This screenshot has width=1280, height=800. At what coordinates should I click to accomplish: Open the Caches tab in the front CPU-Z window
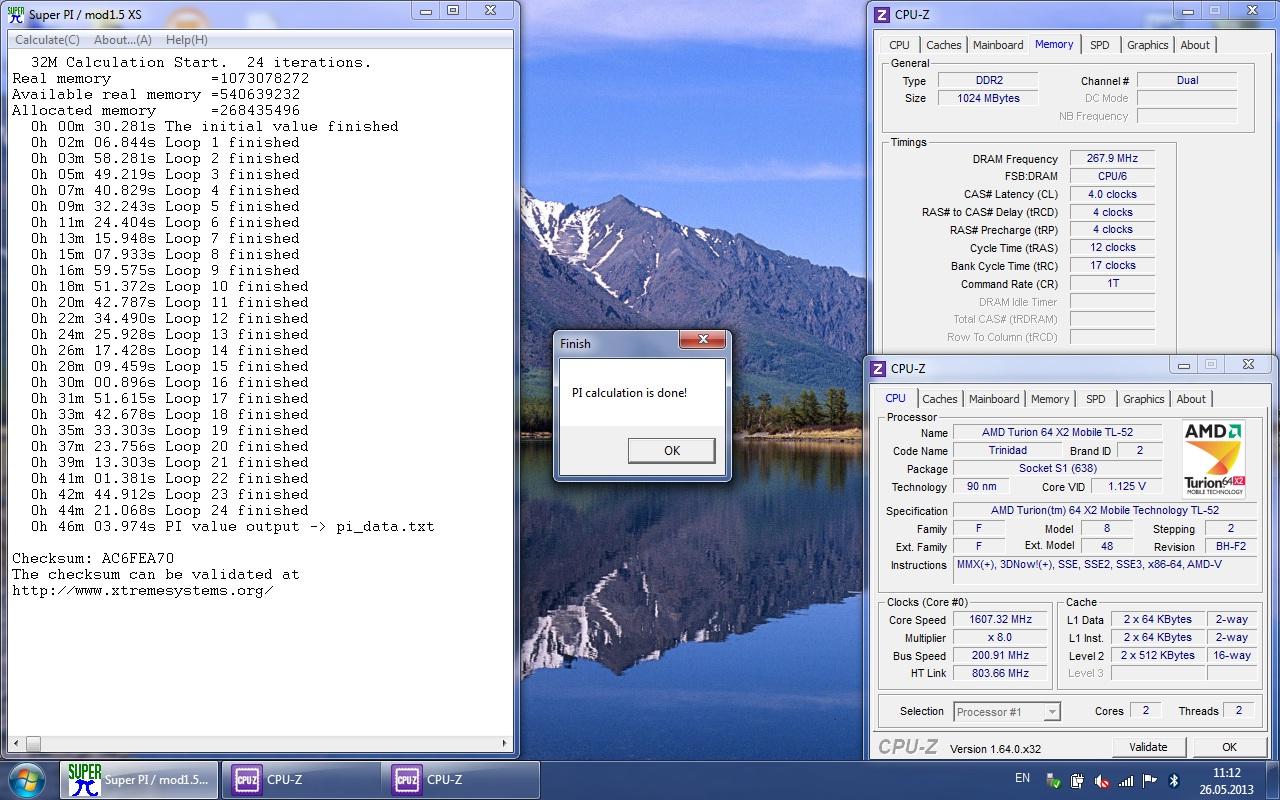click(x=939, y=399)
